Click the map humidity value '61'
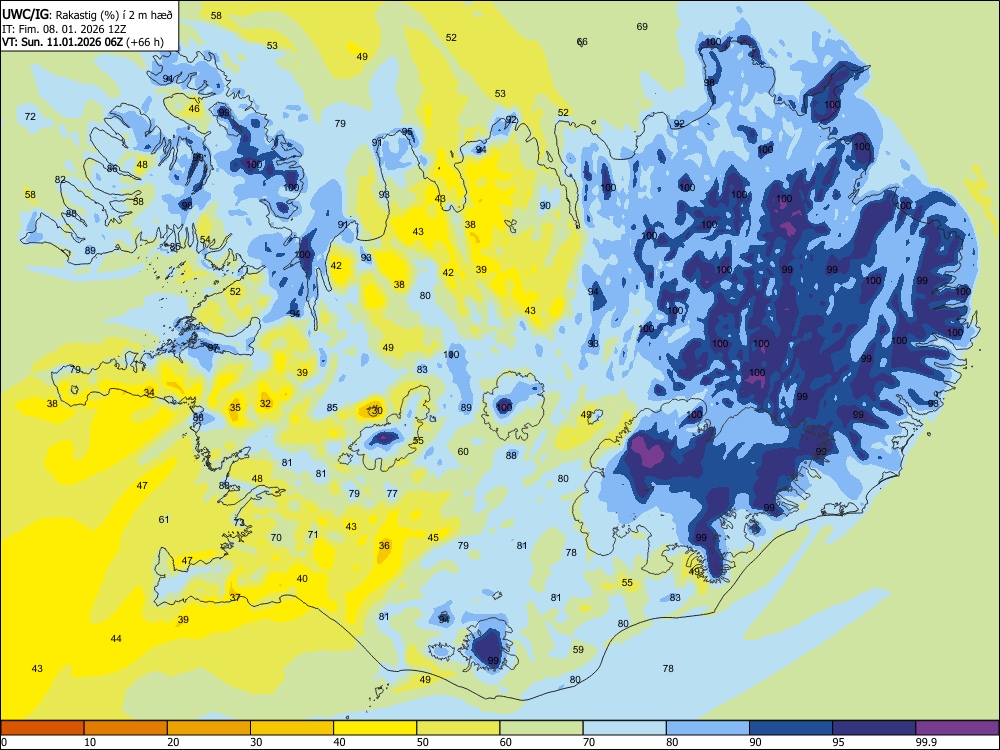This screenshot has height=750, width=1000. (x=164, y=520)
